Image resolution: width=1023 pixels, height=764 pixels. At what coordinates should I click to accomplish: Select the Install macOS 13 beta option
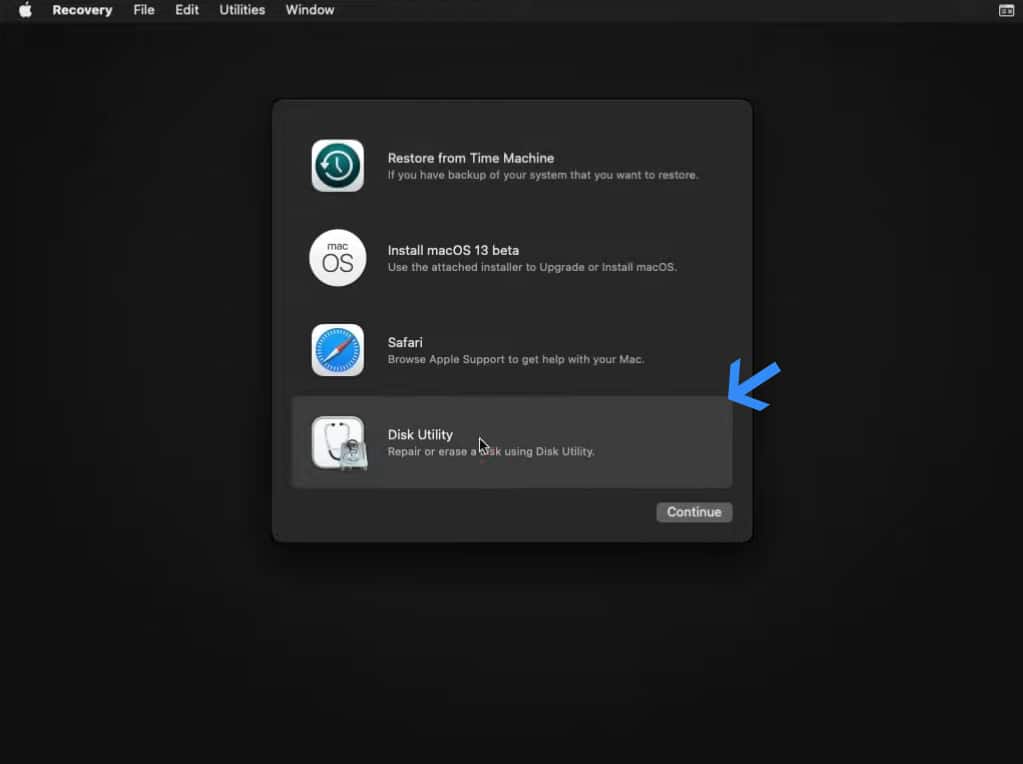[x=511, y=257]
